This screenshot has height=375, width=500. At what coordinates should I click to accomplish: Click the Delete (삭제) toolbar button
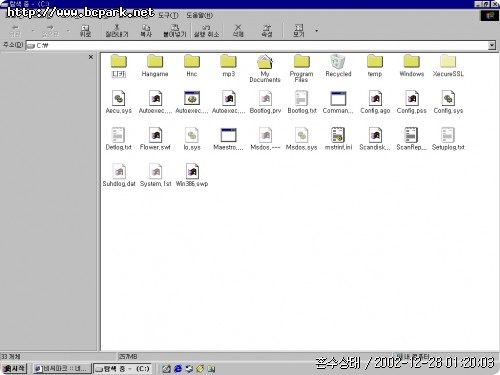tap(238, 31)
